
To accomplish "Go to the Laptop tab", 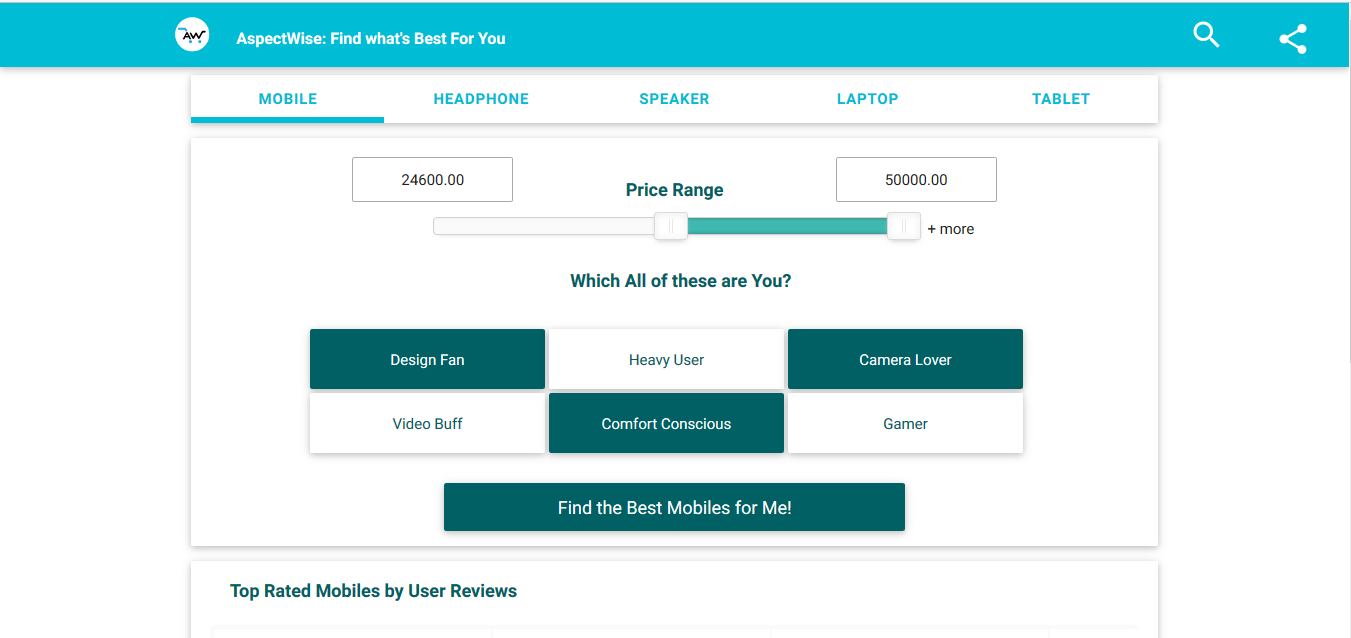I will pyautogui.click(x=868, y=99).
